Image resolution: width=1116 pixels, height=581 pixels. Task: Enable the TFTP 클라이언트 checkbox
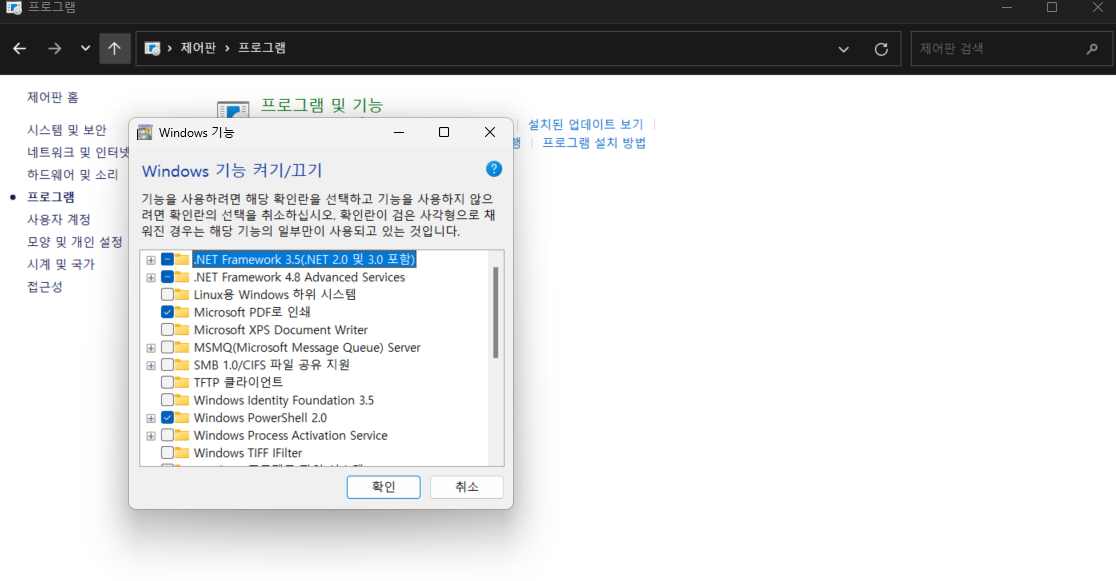coord(167,382)
